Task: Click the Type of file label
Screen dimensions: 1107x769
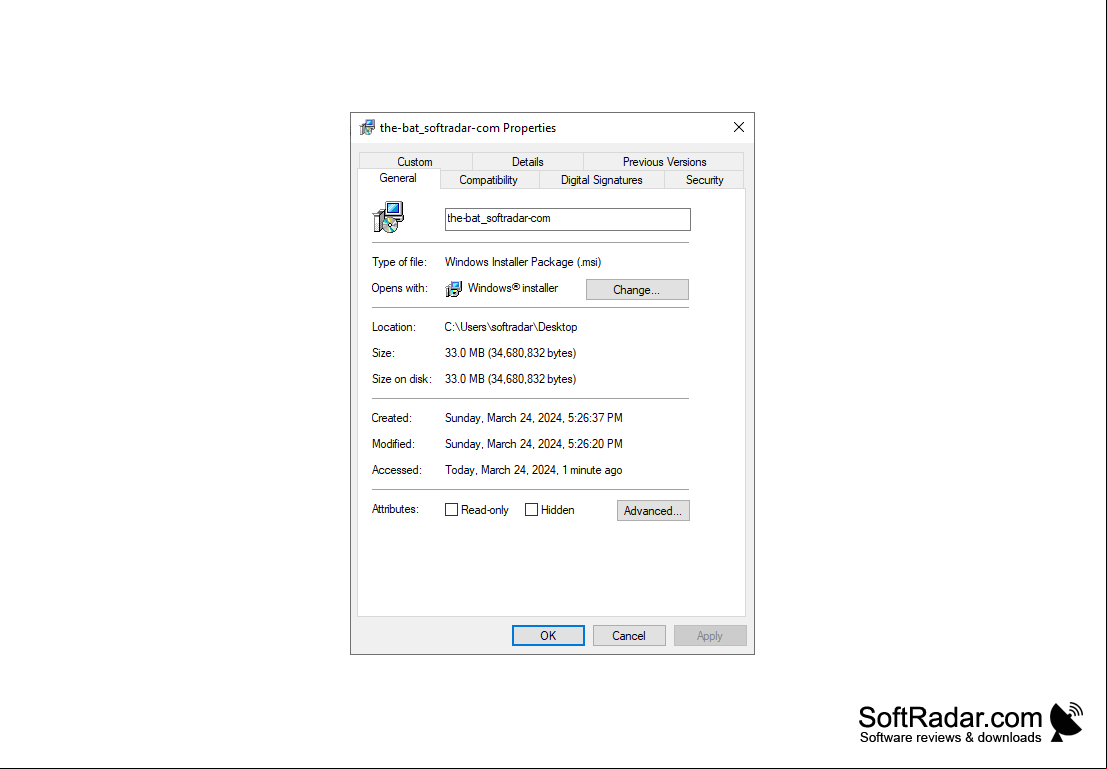Action: point(400,262)
